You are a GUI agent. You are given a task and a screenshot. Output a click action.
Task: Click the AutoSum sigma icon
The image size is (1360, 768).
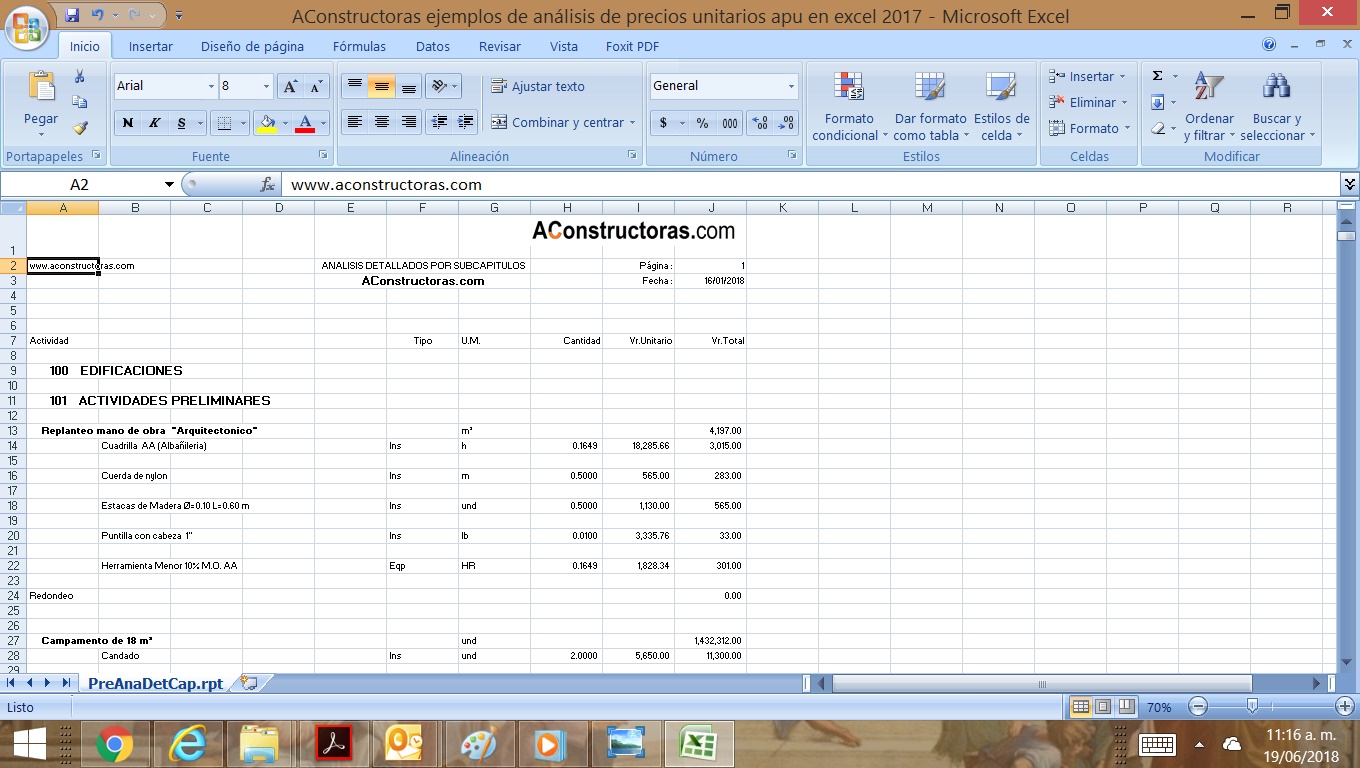(x=1157, y=76)
